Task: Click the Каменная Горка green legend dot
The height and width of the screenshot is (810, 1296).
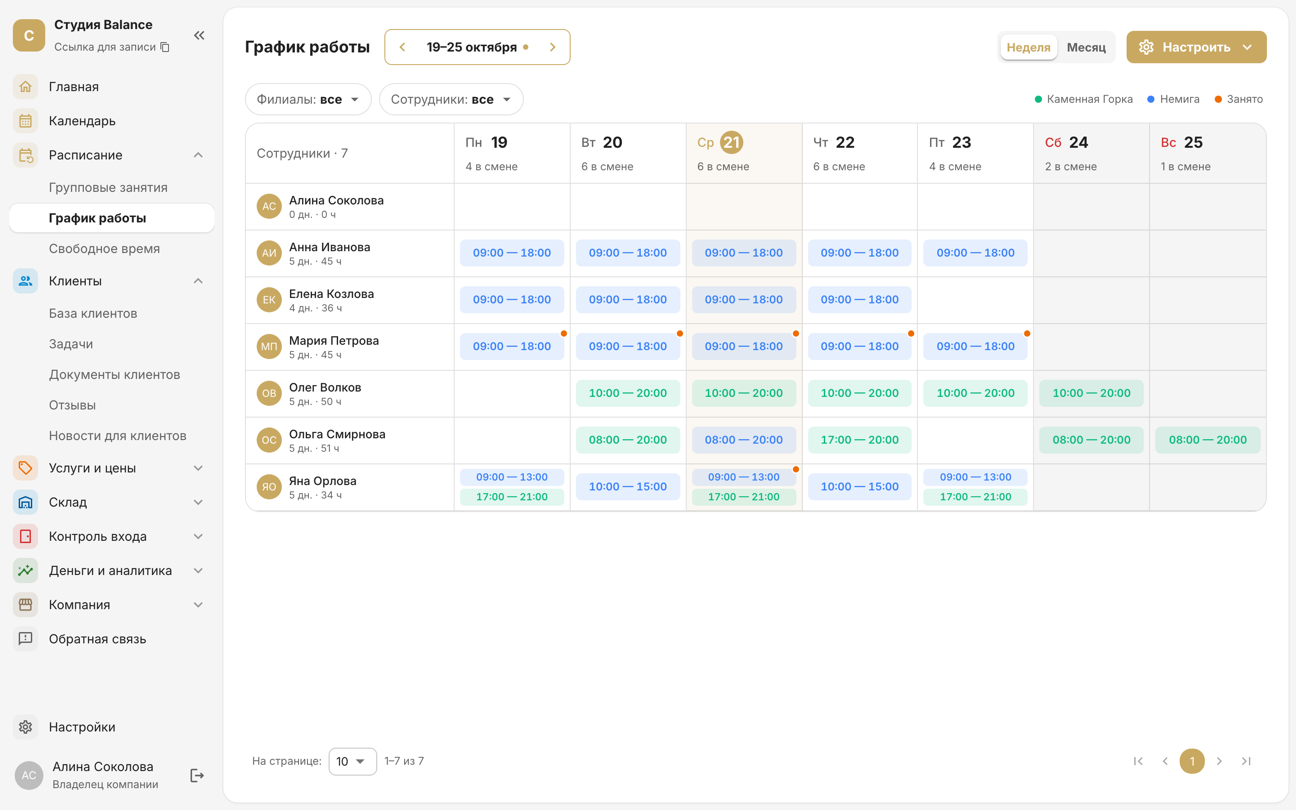Action: pyautogui.click(x=1038, y=99)
